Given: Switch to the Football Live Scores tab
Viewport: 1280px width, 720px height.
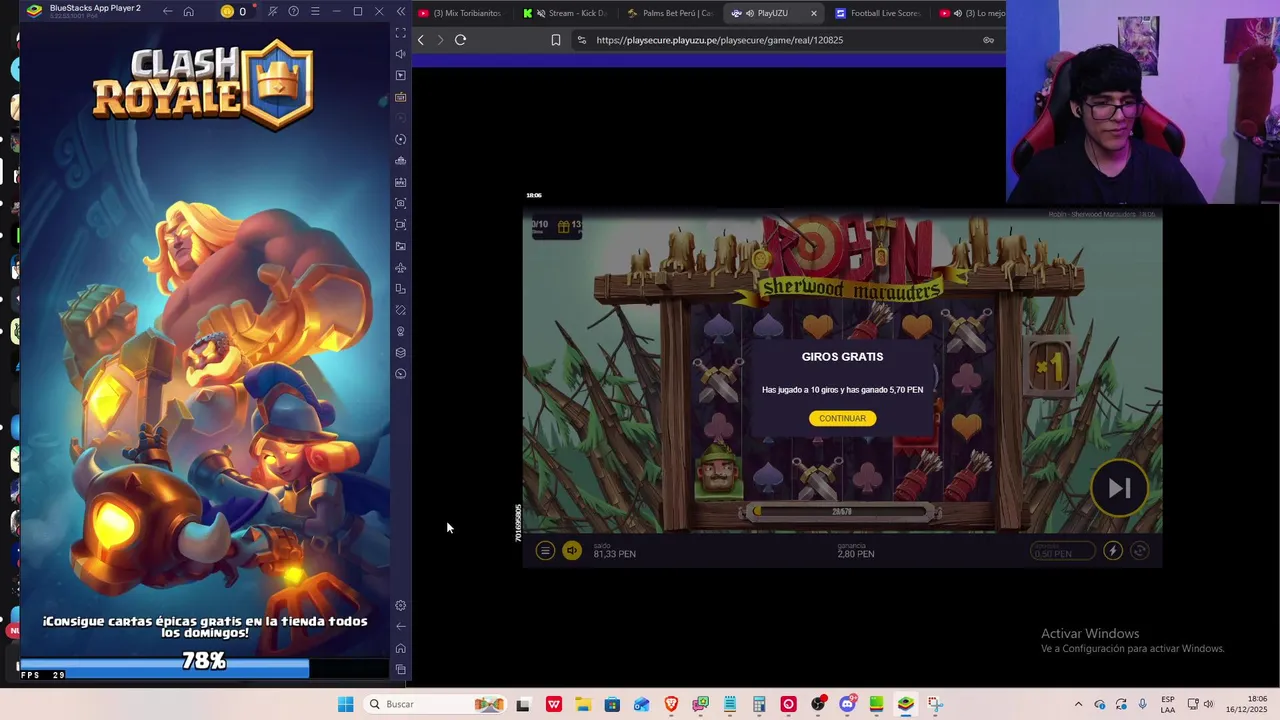Looking at the screenshot, I should tap(877, 13).
